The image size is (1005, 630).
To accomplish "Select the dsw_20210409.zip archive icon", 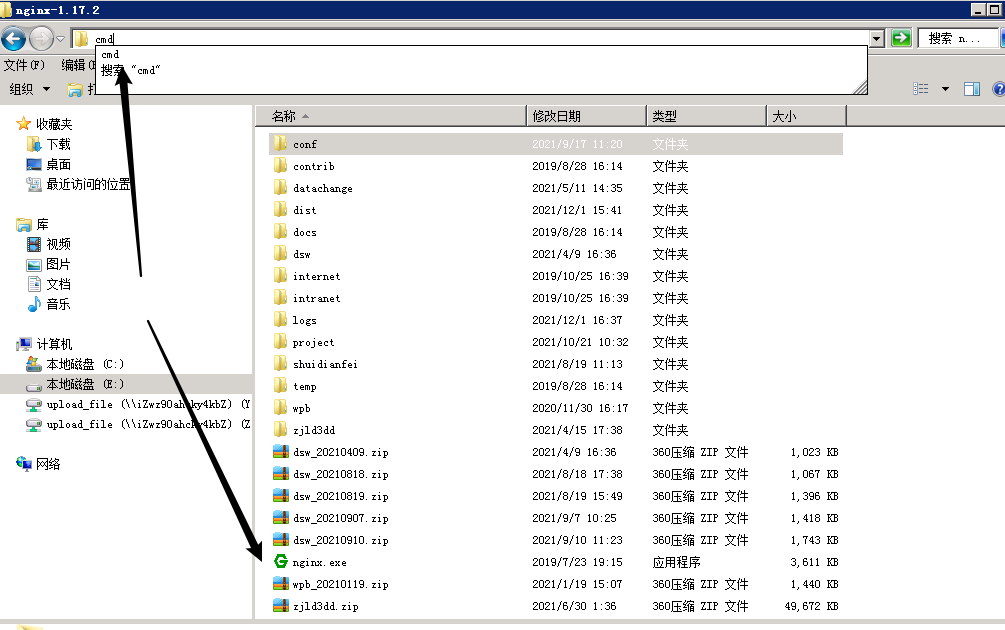I will tap(280, 452).
